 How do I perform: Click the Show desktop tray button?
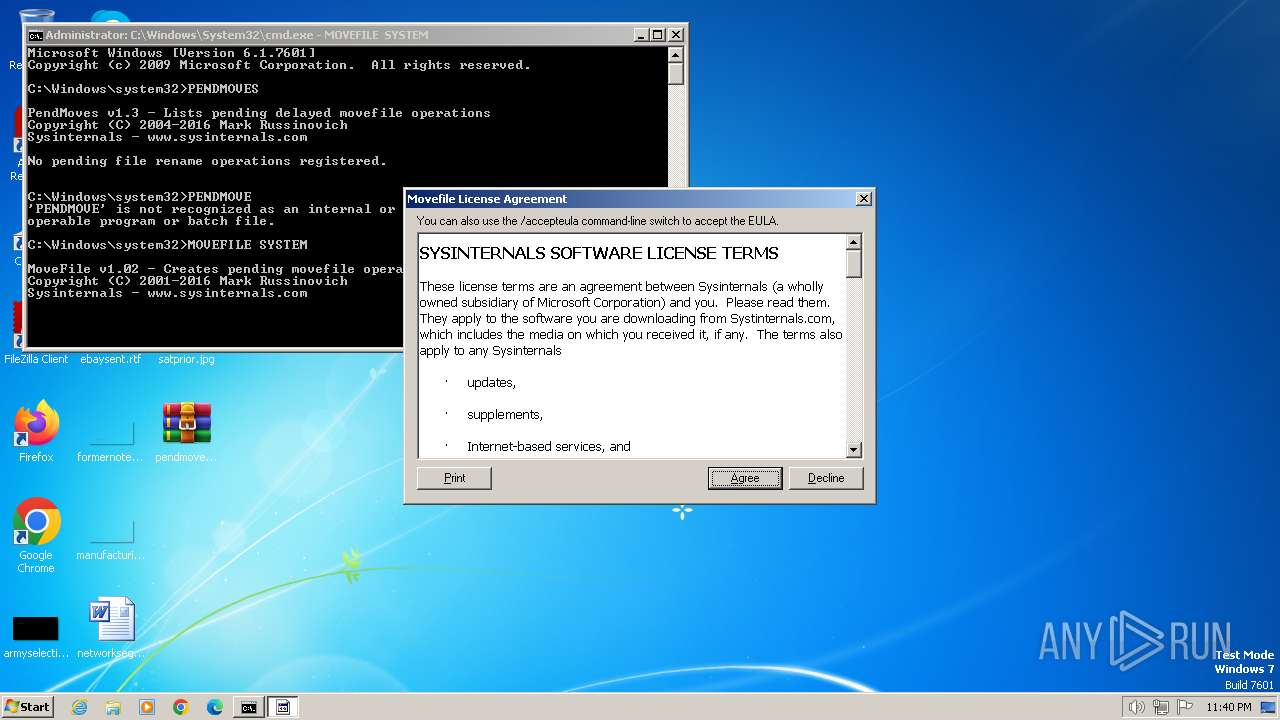pyautogui.click(x=1269, y=707)
